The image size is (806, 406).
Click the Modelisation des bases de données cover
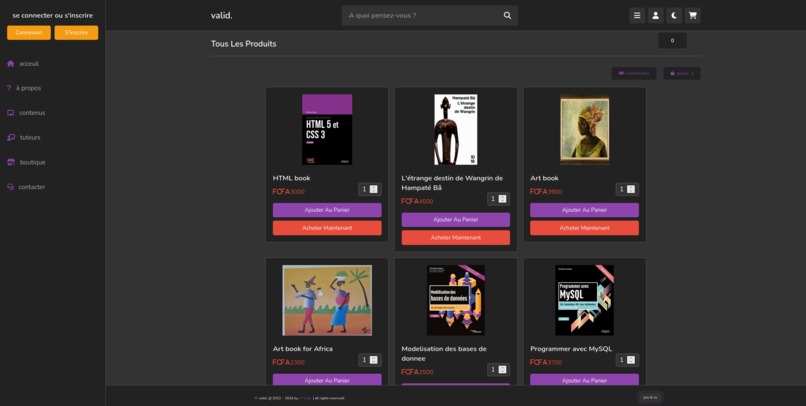[455, 300]
